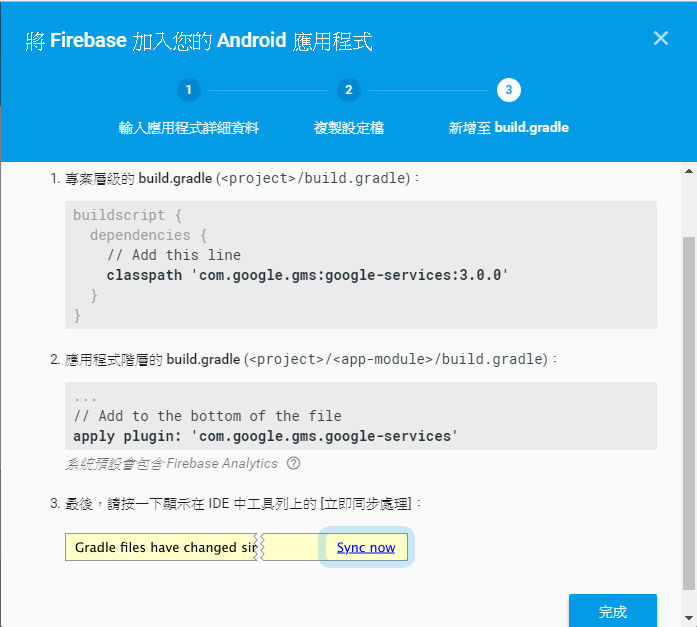The height and width of the screenshot is (627, 697).
Task: Click the project-level buildscript code block
Action: [361, 265]
